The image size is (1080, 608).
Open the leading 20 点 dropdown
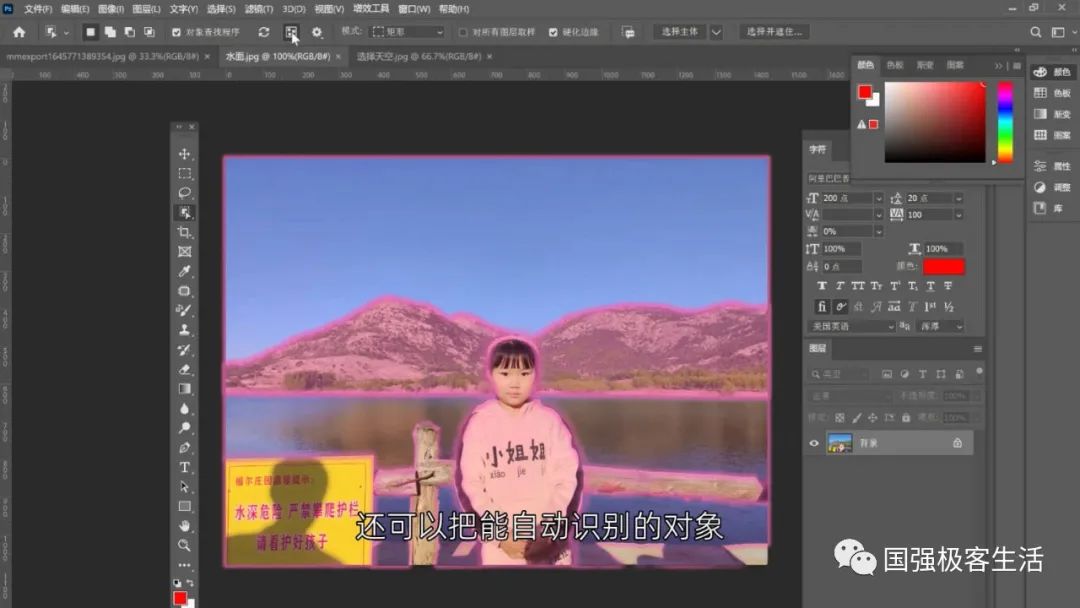pos(958,198)
